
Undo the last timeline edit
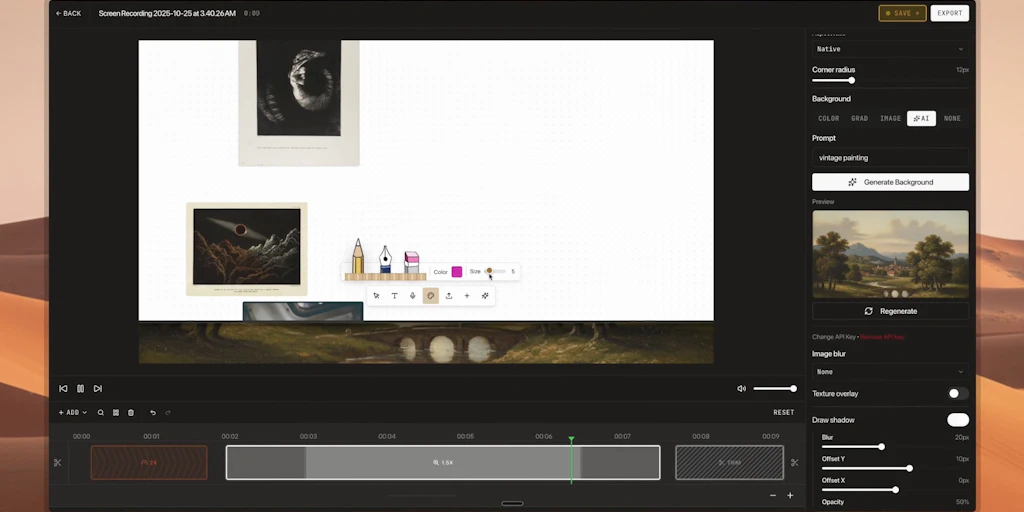pyautogui.click(x=153, y=412)
